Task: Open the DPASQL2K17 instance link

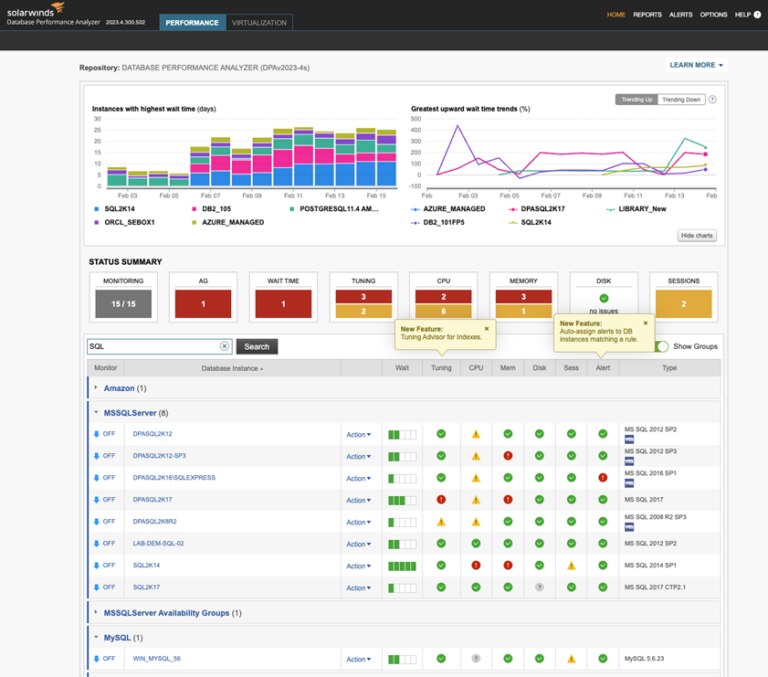Action: tap(152, 500)
